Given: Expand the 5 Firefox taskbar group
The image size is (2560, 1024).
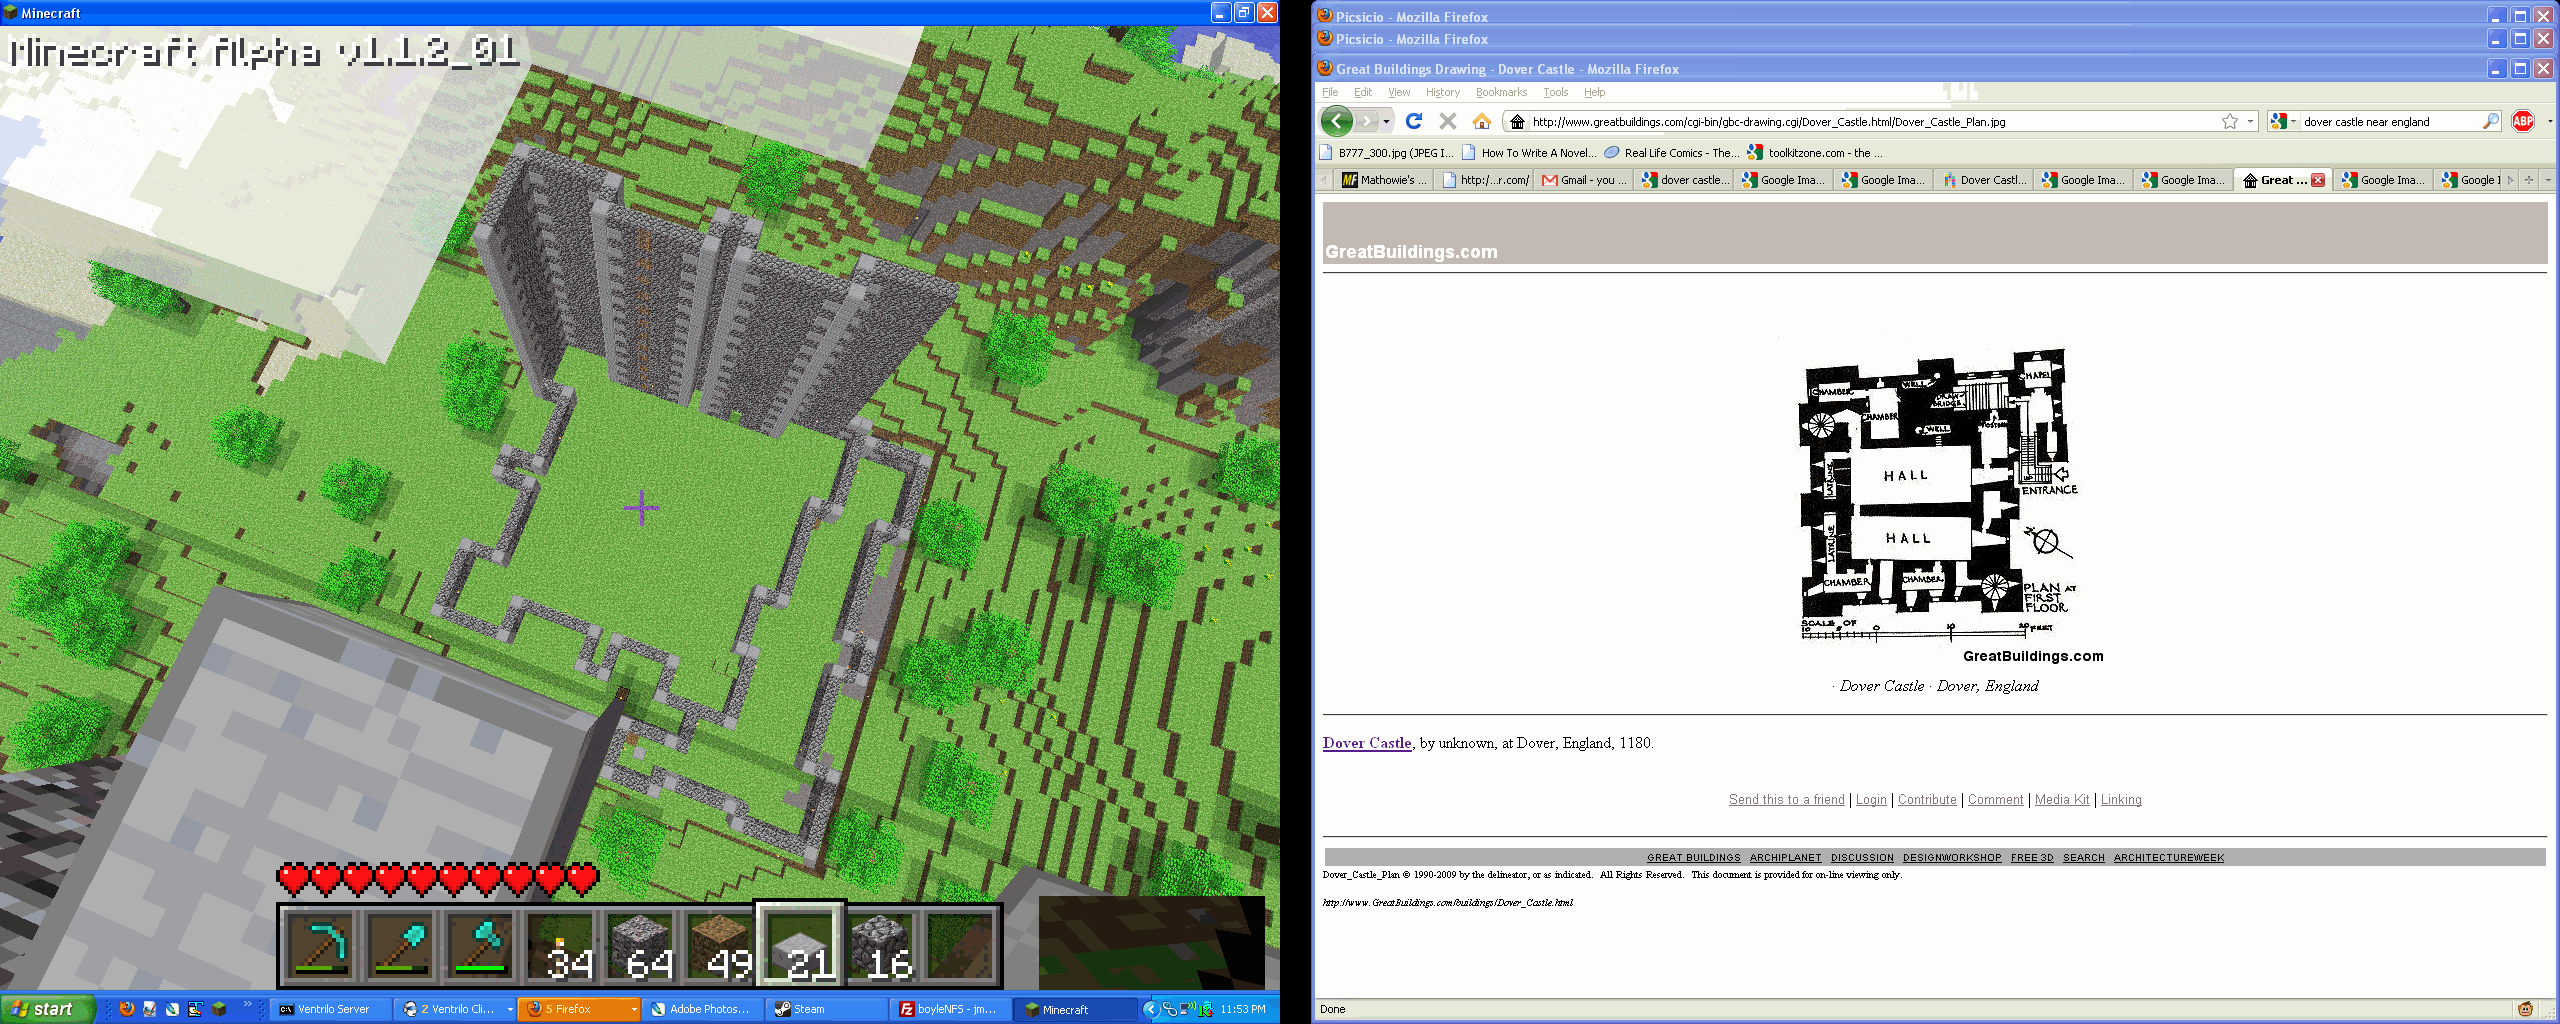Looking at the screenshot, I should point(634,1009).
